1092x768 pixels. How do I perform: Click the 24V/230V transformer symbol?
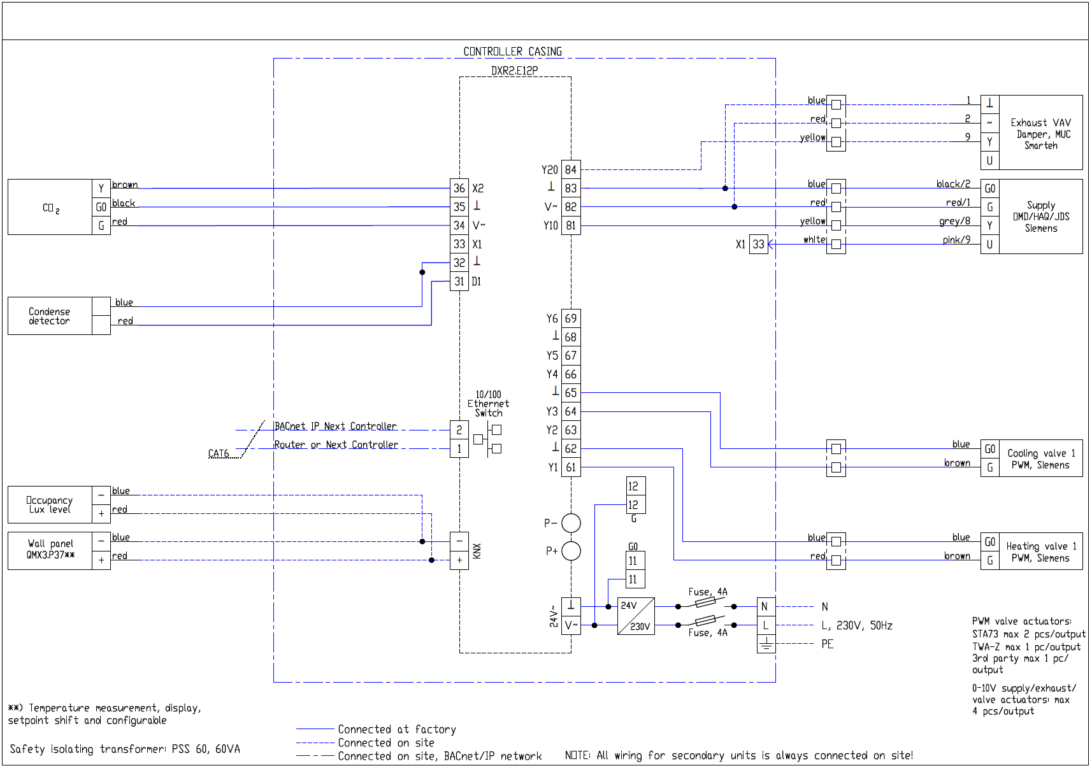635,615
